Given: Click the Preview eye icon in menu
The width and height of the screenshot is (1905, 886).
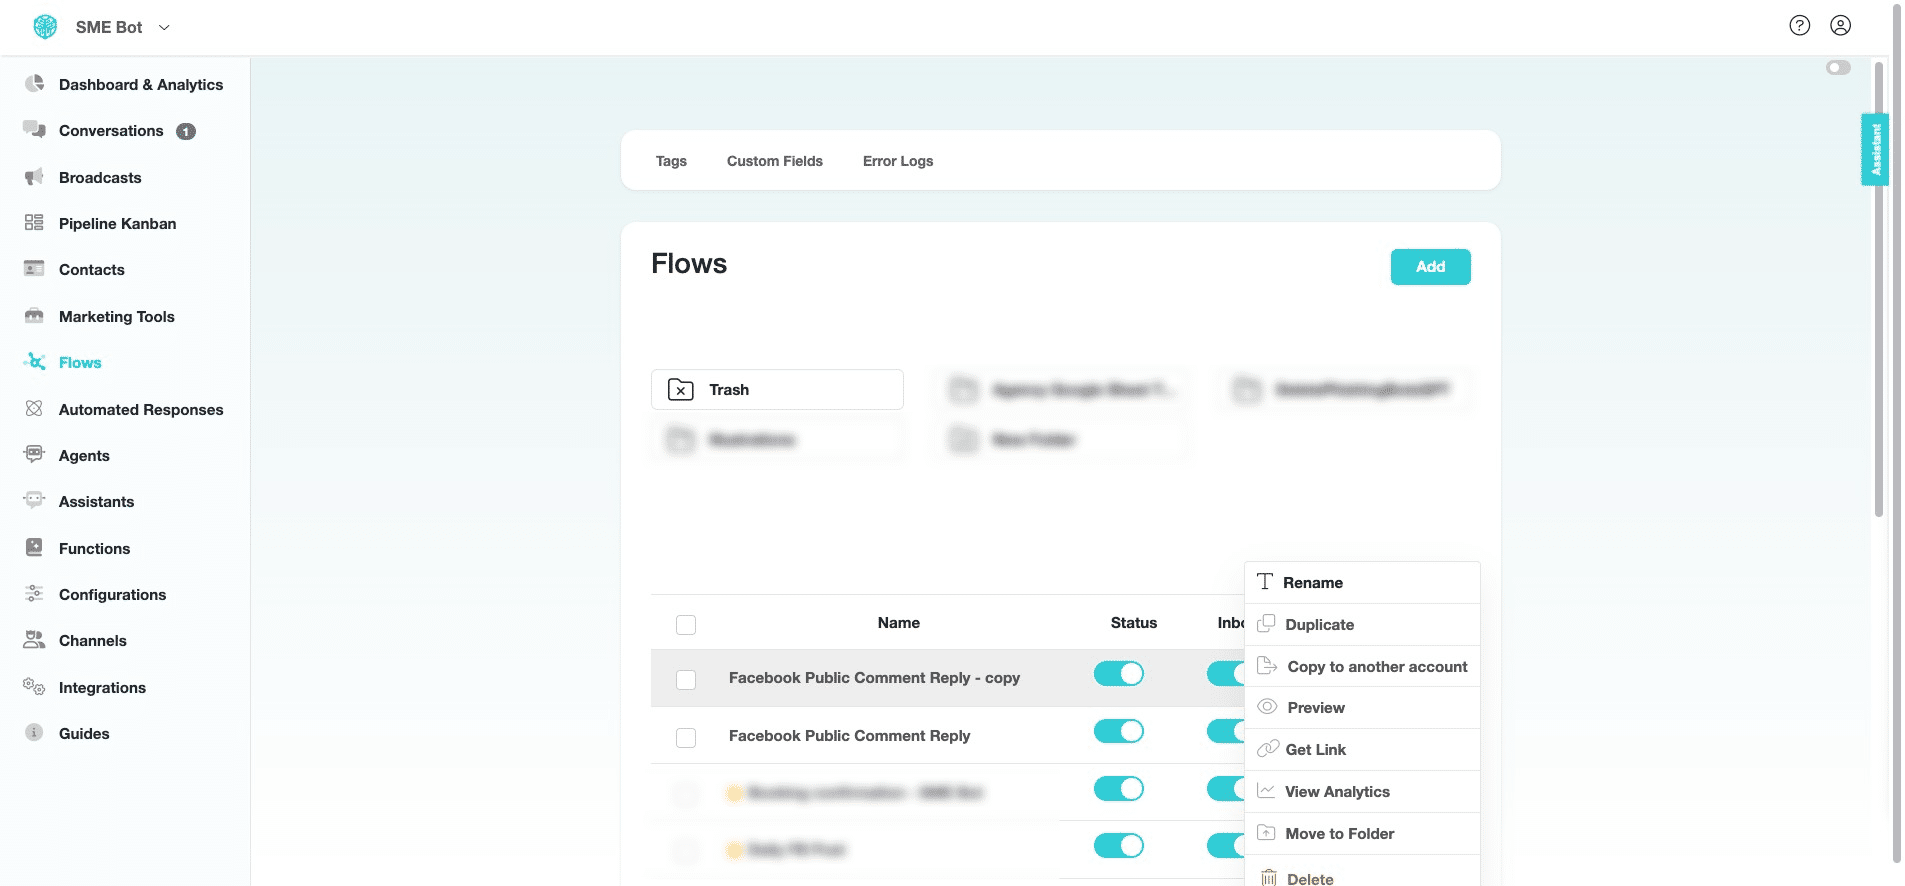Looking at the screenshot, I should [1267, 707].
